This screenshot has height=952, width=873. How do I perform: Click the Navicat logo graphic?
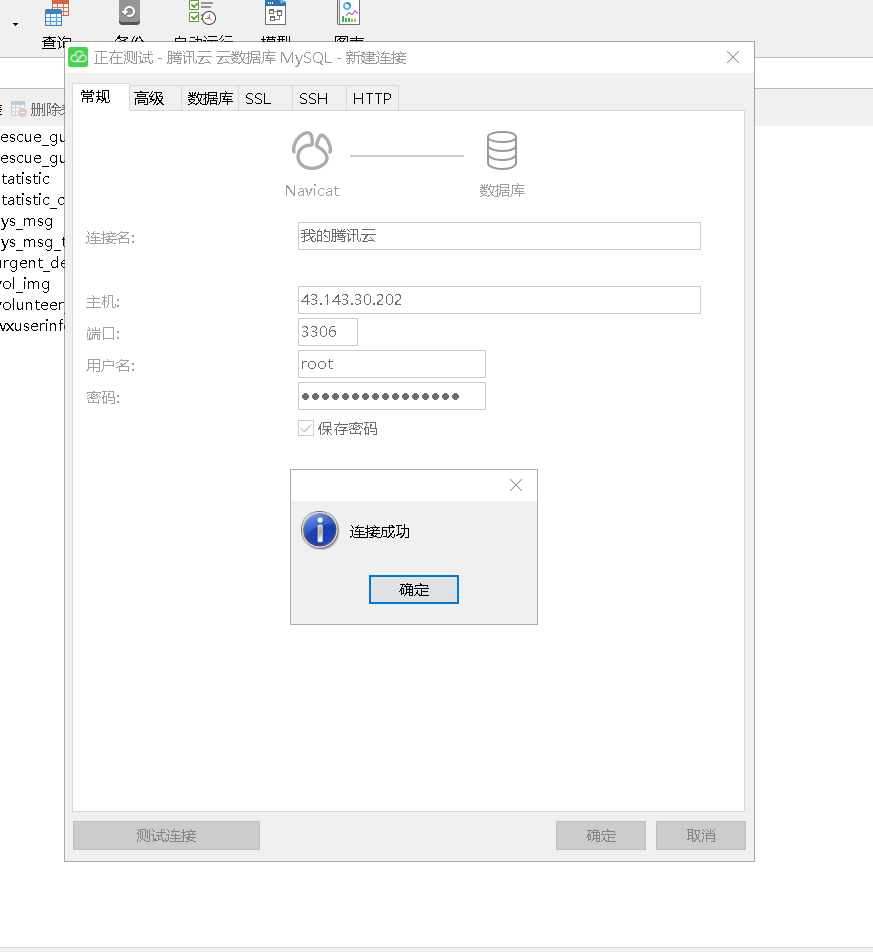[x=312, y=151]
